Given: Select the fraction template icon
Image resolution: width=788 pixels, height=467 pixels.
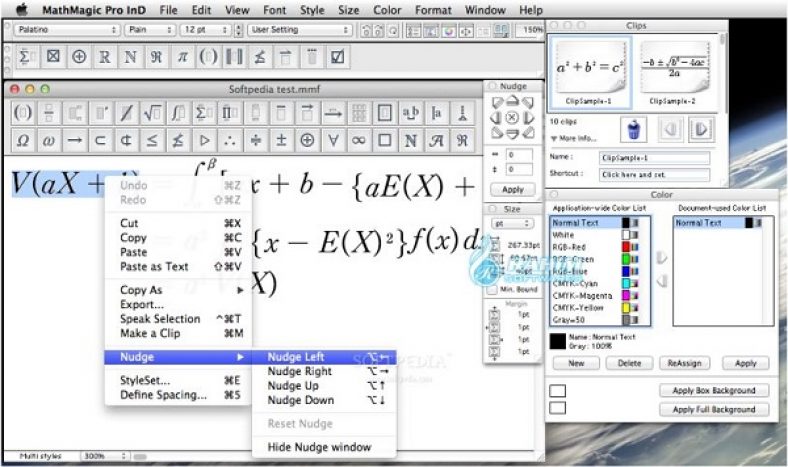Looking at the screenshot, I should 49,113.
